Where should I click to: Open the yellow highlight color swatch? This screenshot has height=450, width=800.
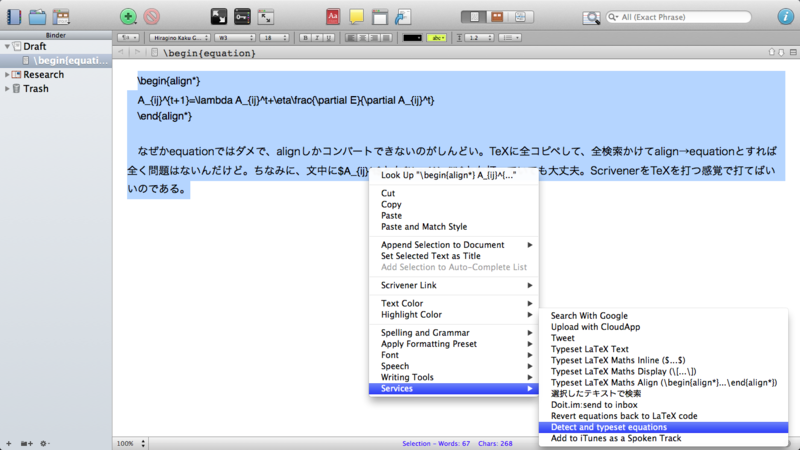[437, 38]
